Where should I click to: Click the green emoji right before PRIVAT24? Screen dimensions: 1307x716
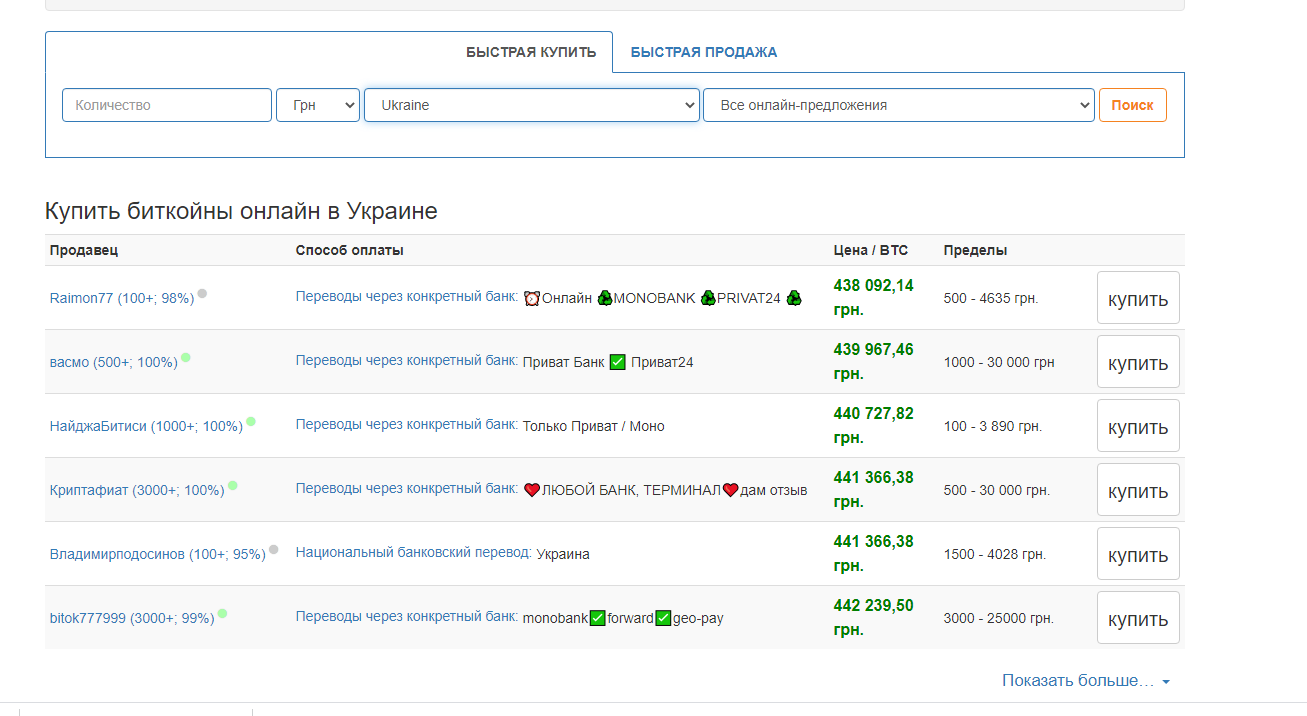point(709,298)
